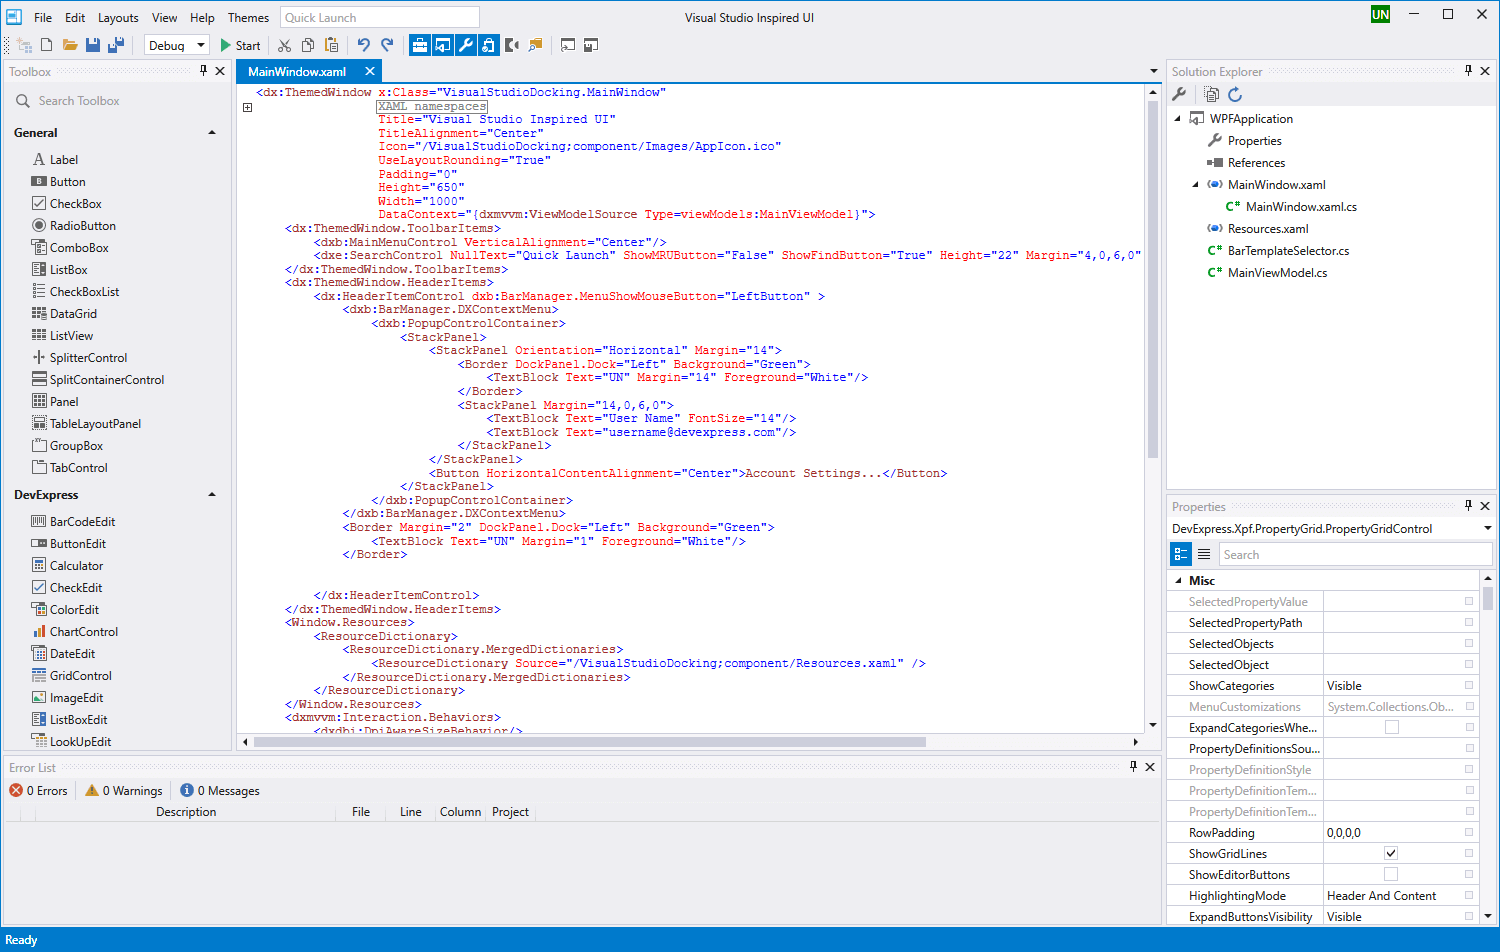The image size is (1500, 952).
Task: Click the Save All toolbar icon
Action: [116, 45]
